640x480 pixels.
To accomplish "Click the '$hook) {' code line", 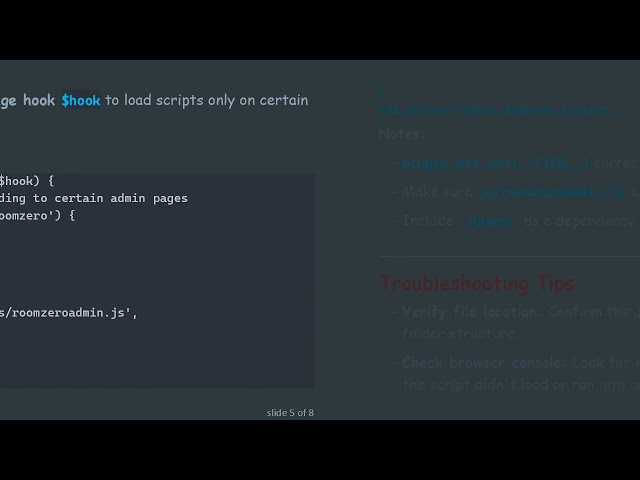I will tap(27, 181).
